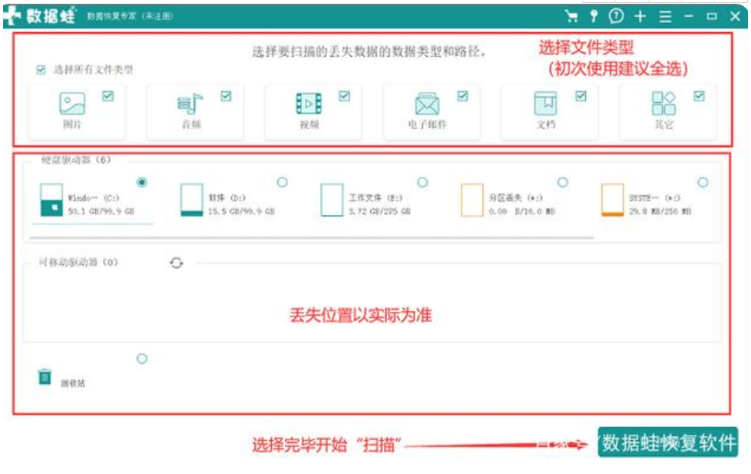Click the 数据蛙 logo icon
Screen dimensions: 751x474
click(x=12, y=16)
